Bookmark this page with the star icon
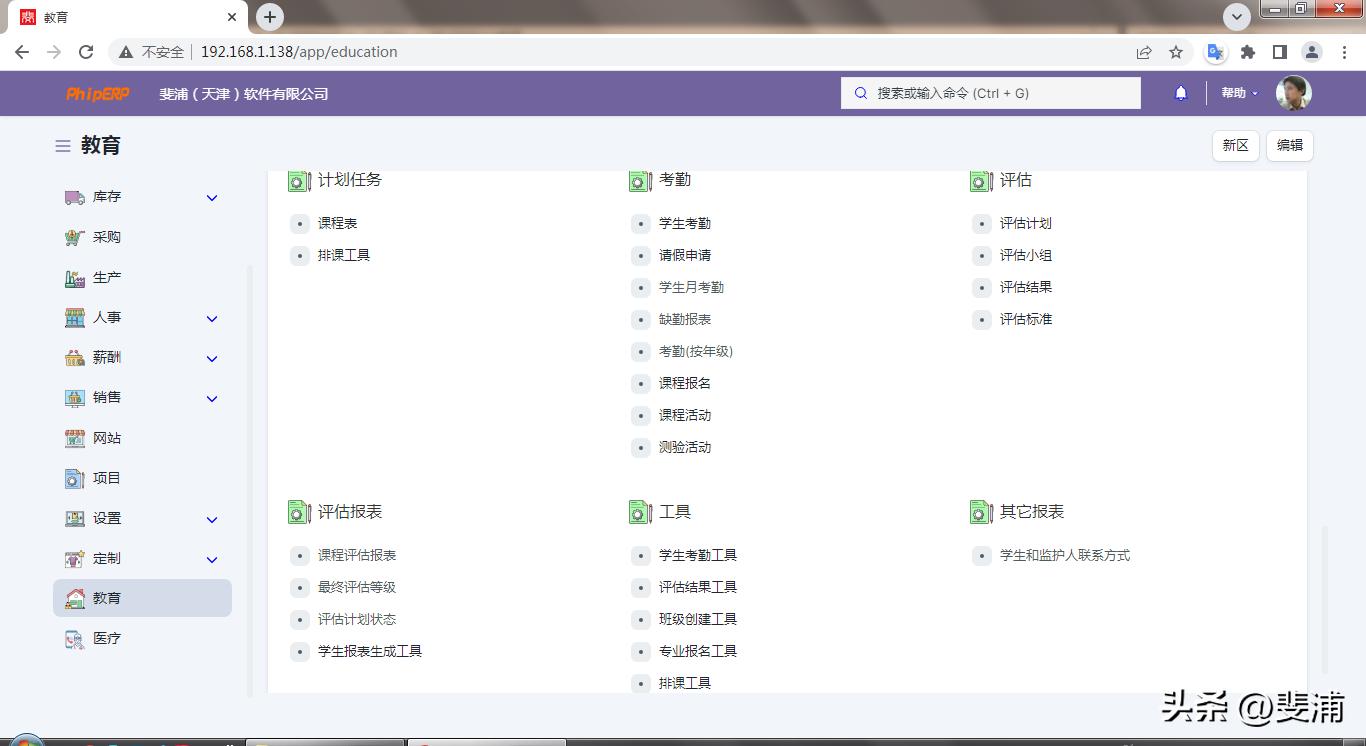The width and height of the screenshot is (1366, 746). 1176,52
